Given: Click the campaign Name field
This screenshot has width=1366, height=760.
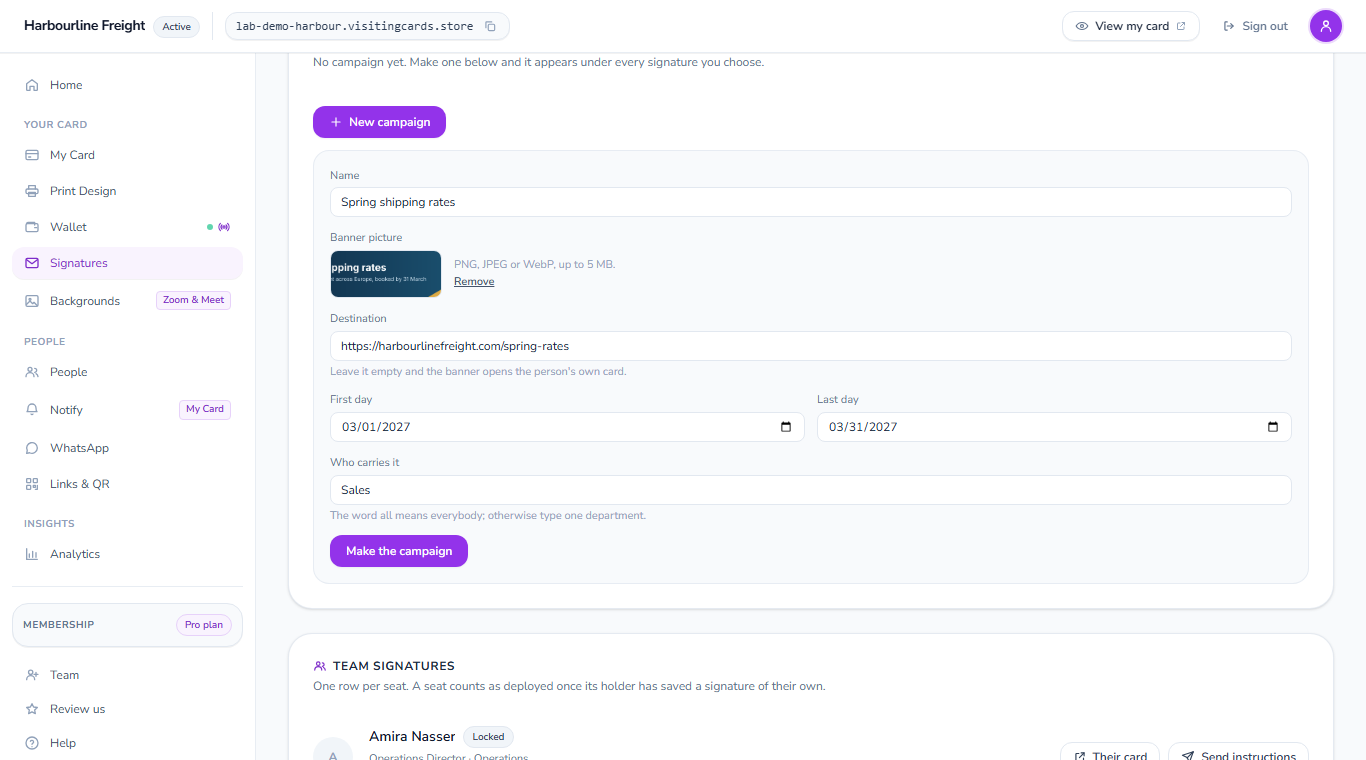Looking at the screenshot, I should pyautogui.click(x=810, y=202).
